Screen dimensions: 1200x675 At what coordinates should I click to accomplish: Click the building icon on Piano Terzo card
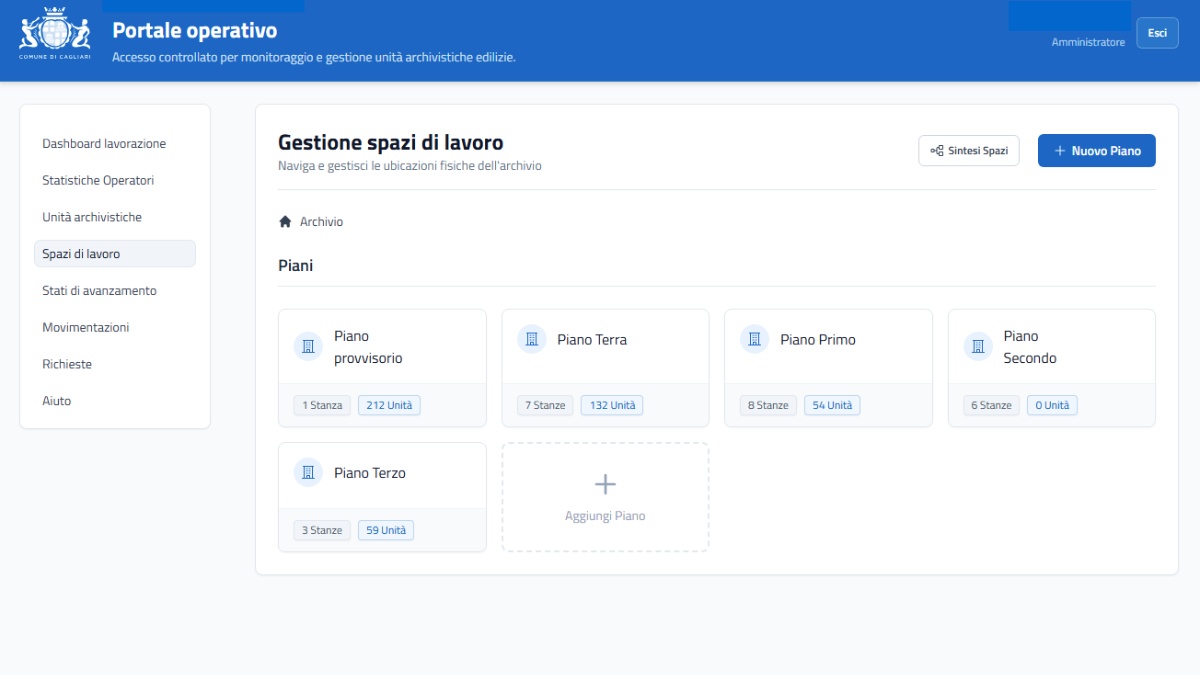click(308, 472)
